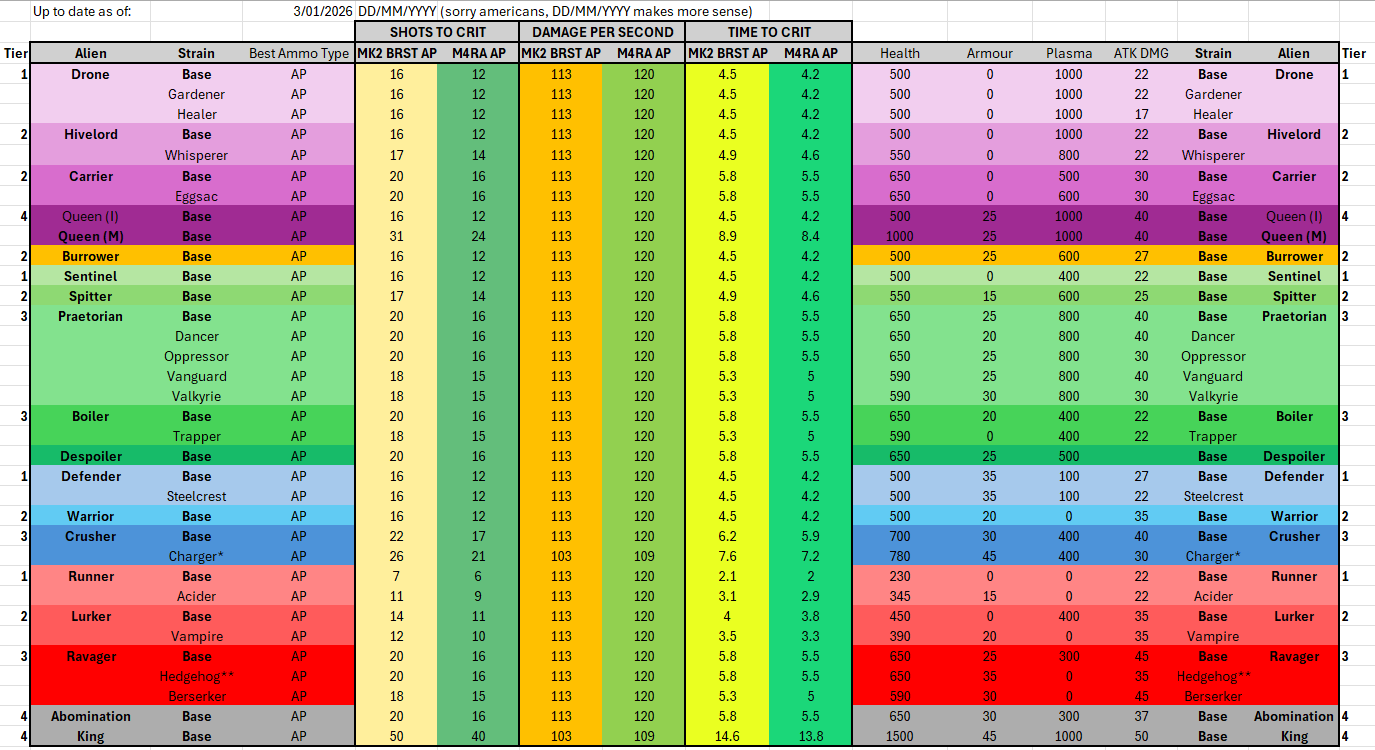Viewport: 1375px width, 750px height.
Task: Click the DAMAGE PER SECOND header cell
Action: (x=601, y=32)
